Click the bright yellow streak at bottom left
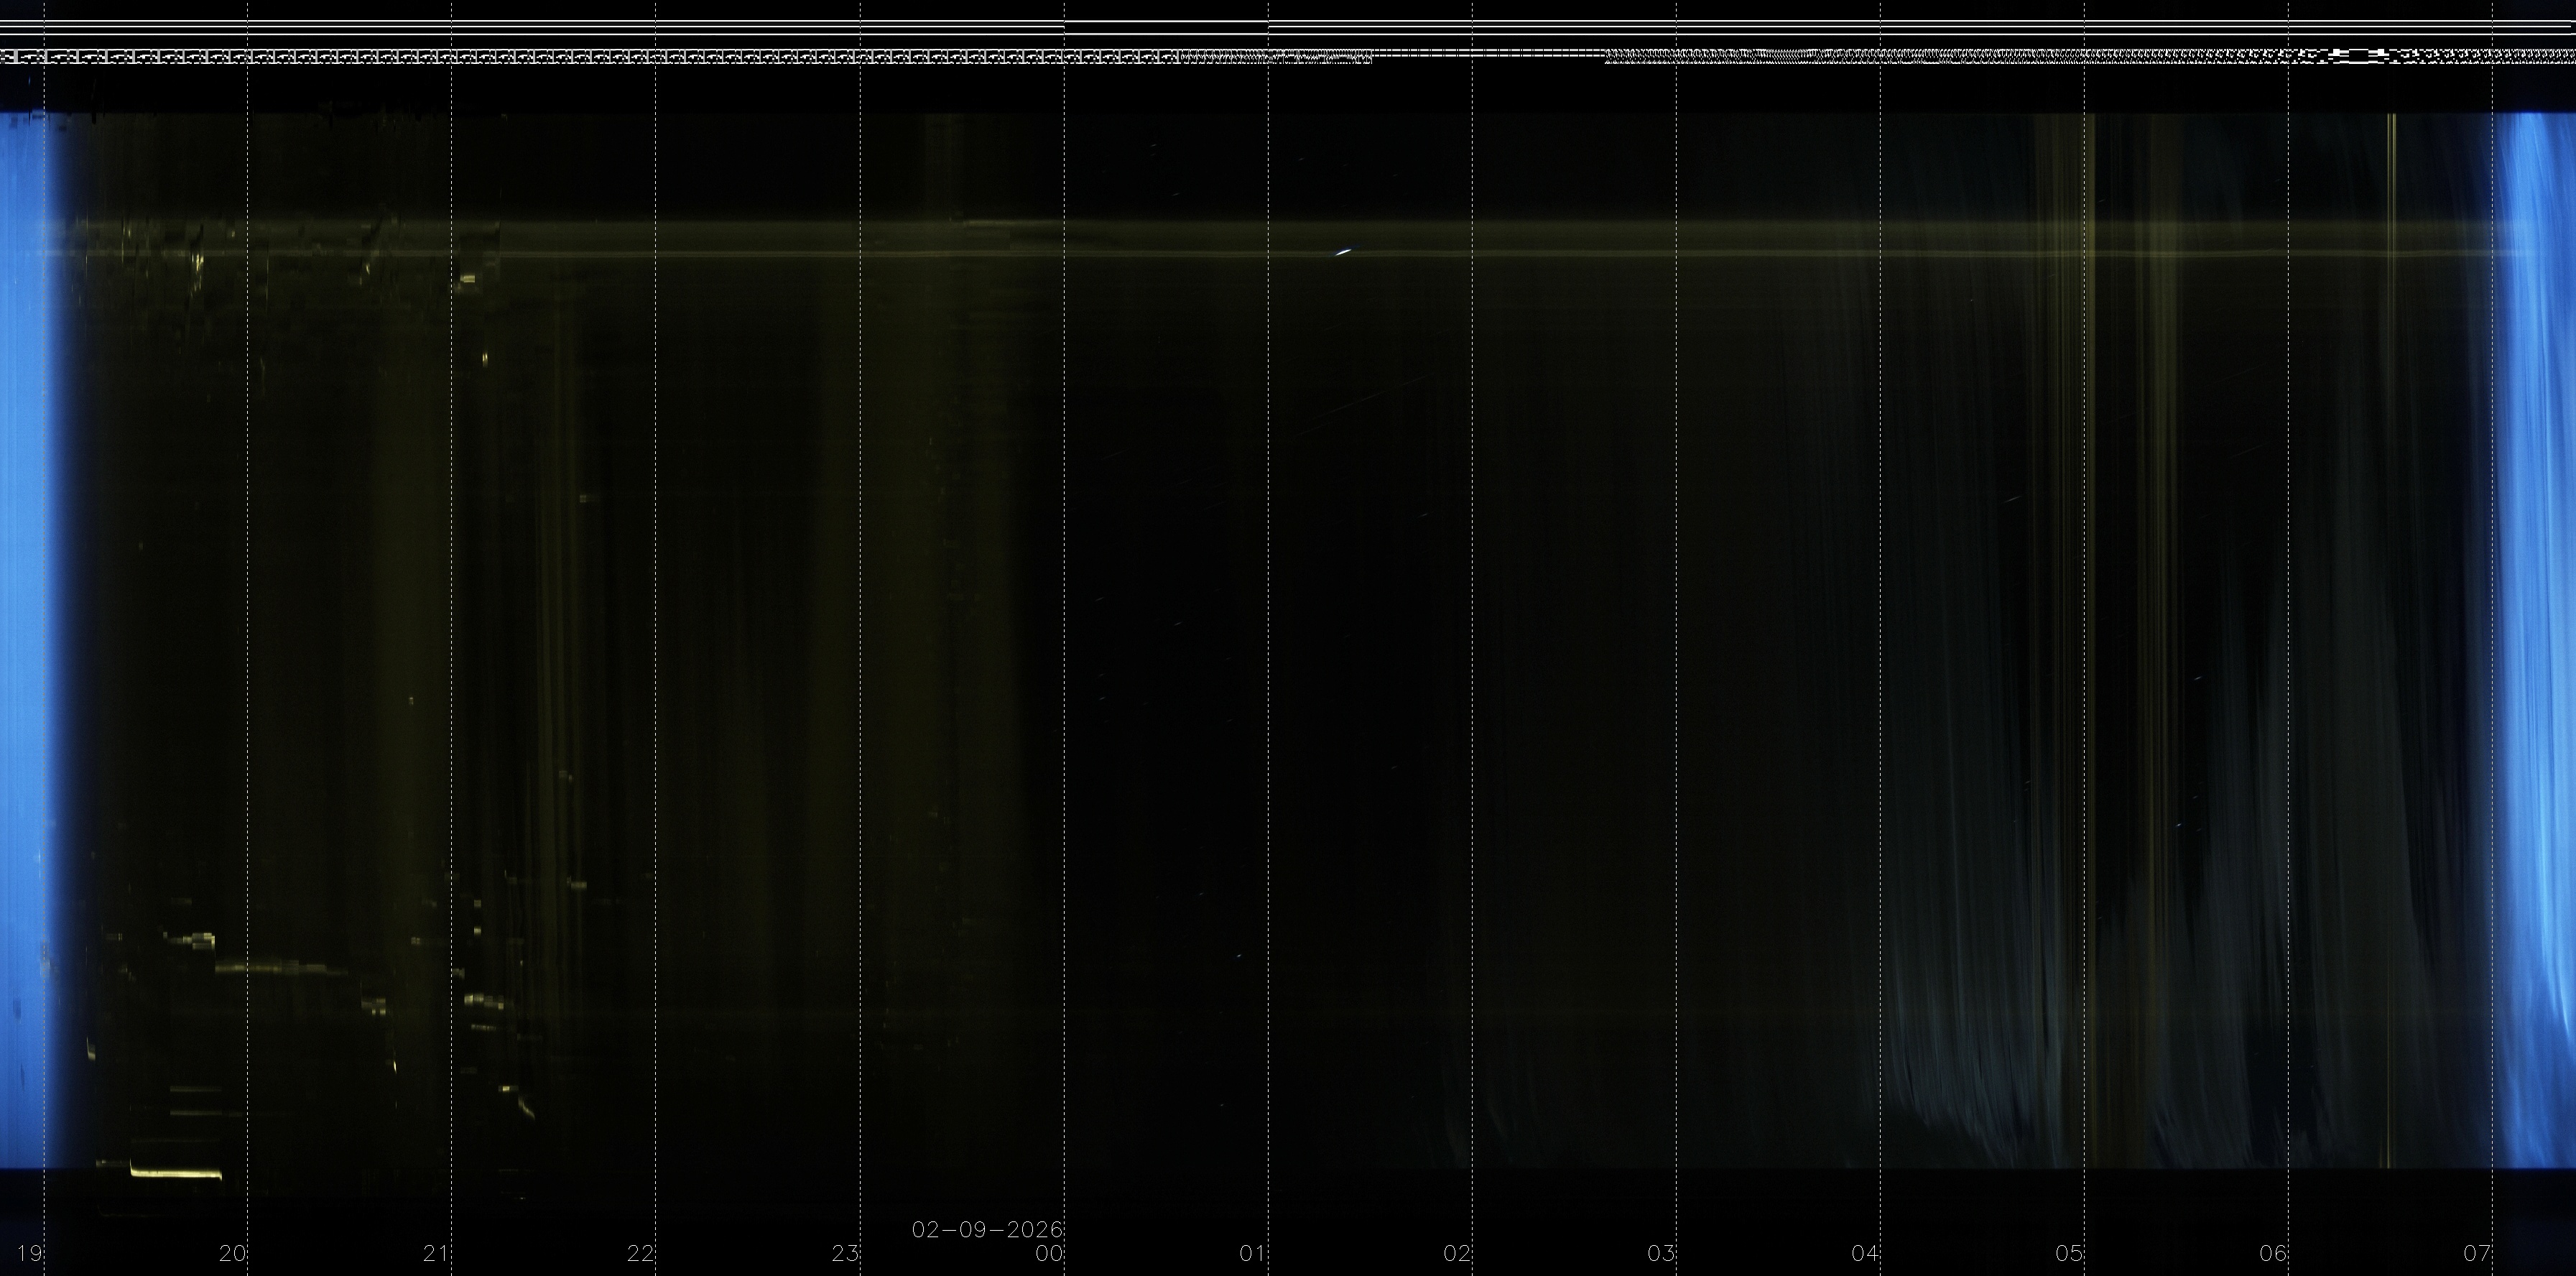 pos(176,1173)
